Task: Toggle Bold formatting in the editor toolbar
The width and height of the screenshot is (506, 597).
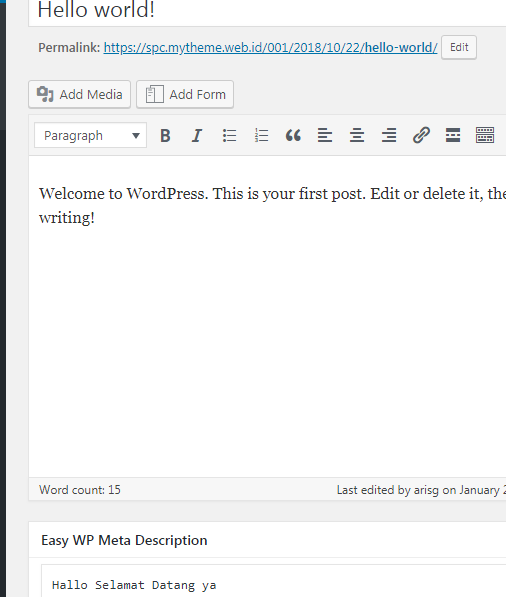Action: 165,135
